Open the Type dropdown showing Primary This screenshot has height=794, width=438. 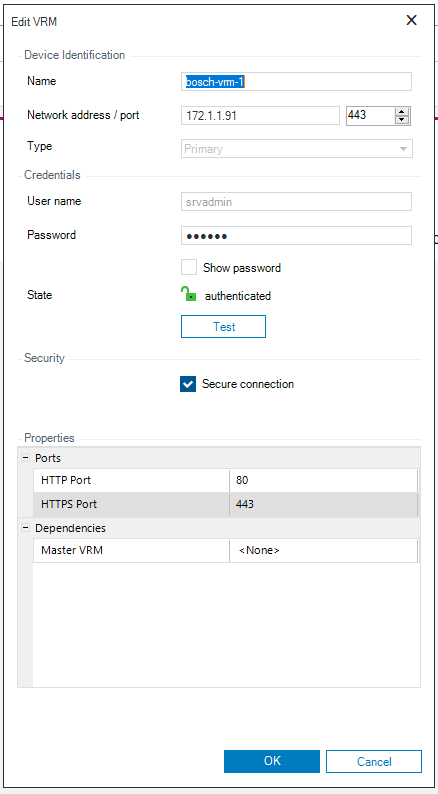(297, 149)
